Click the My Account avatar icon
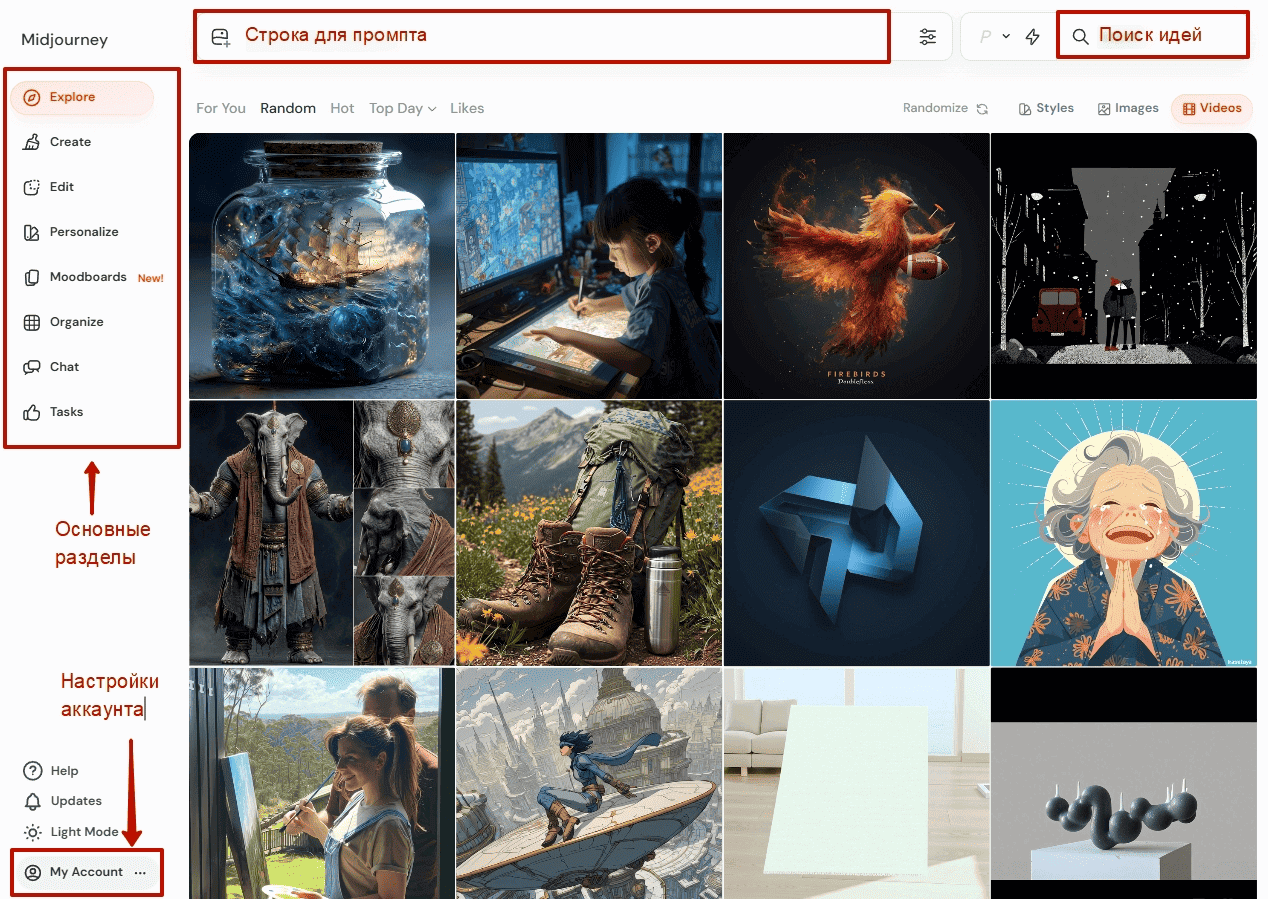The height and width of the screenshot is (899, 1268). pyautogui.click(x=33, y=872)
